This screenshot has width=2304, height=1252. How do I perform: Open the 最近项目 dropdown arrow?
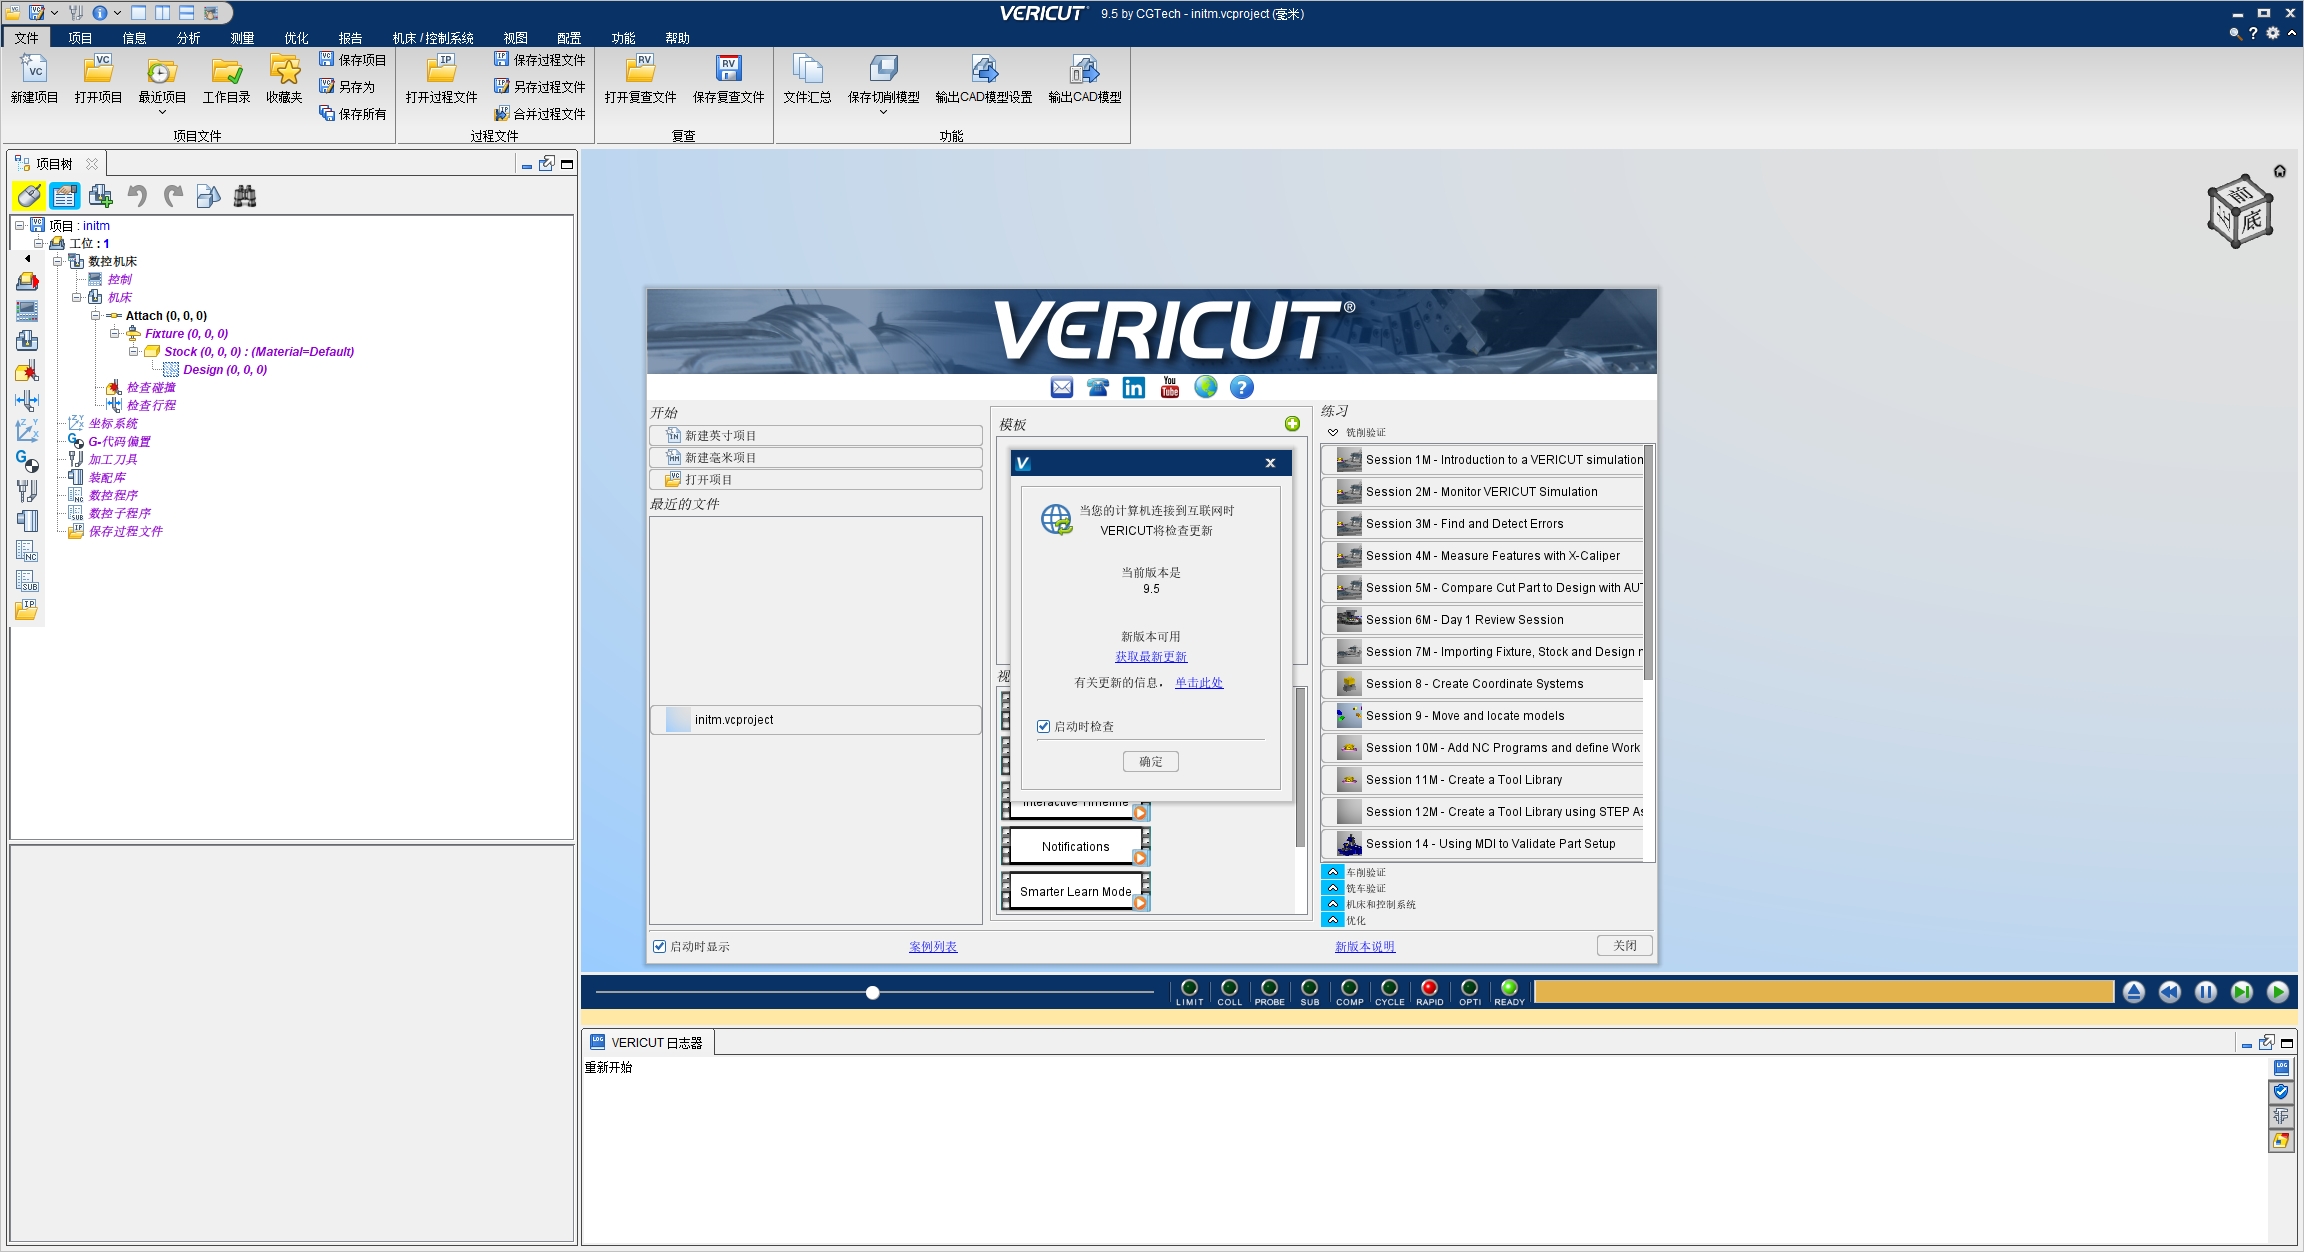coord(162,112)
